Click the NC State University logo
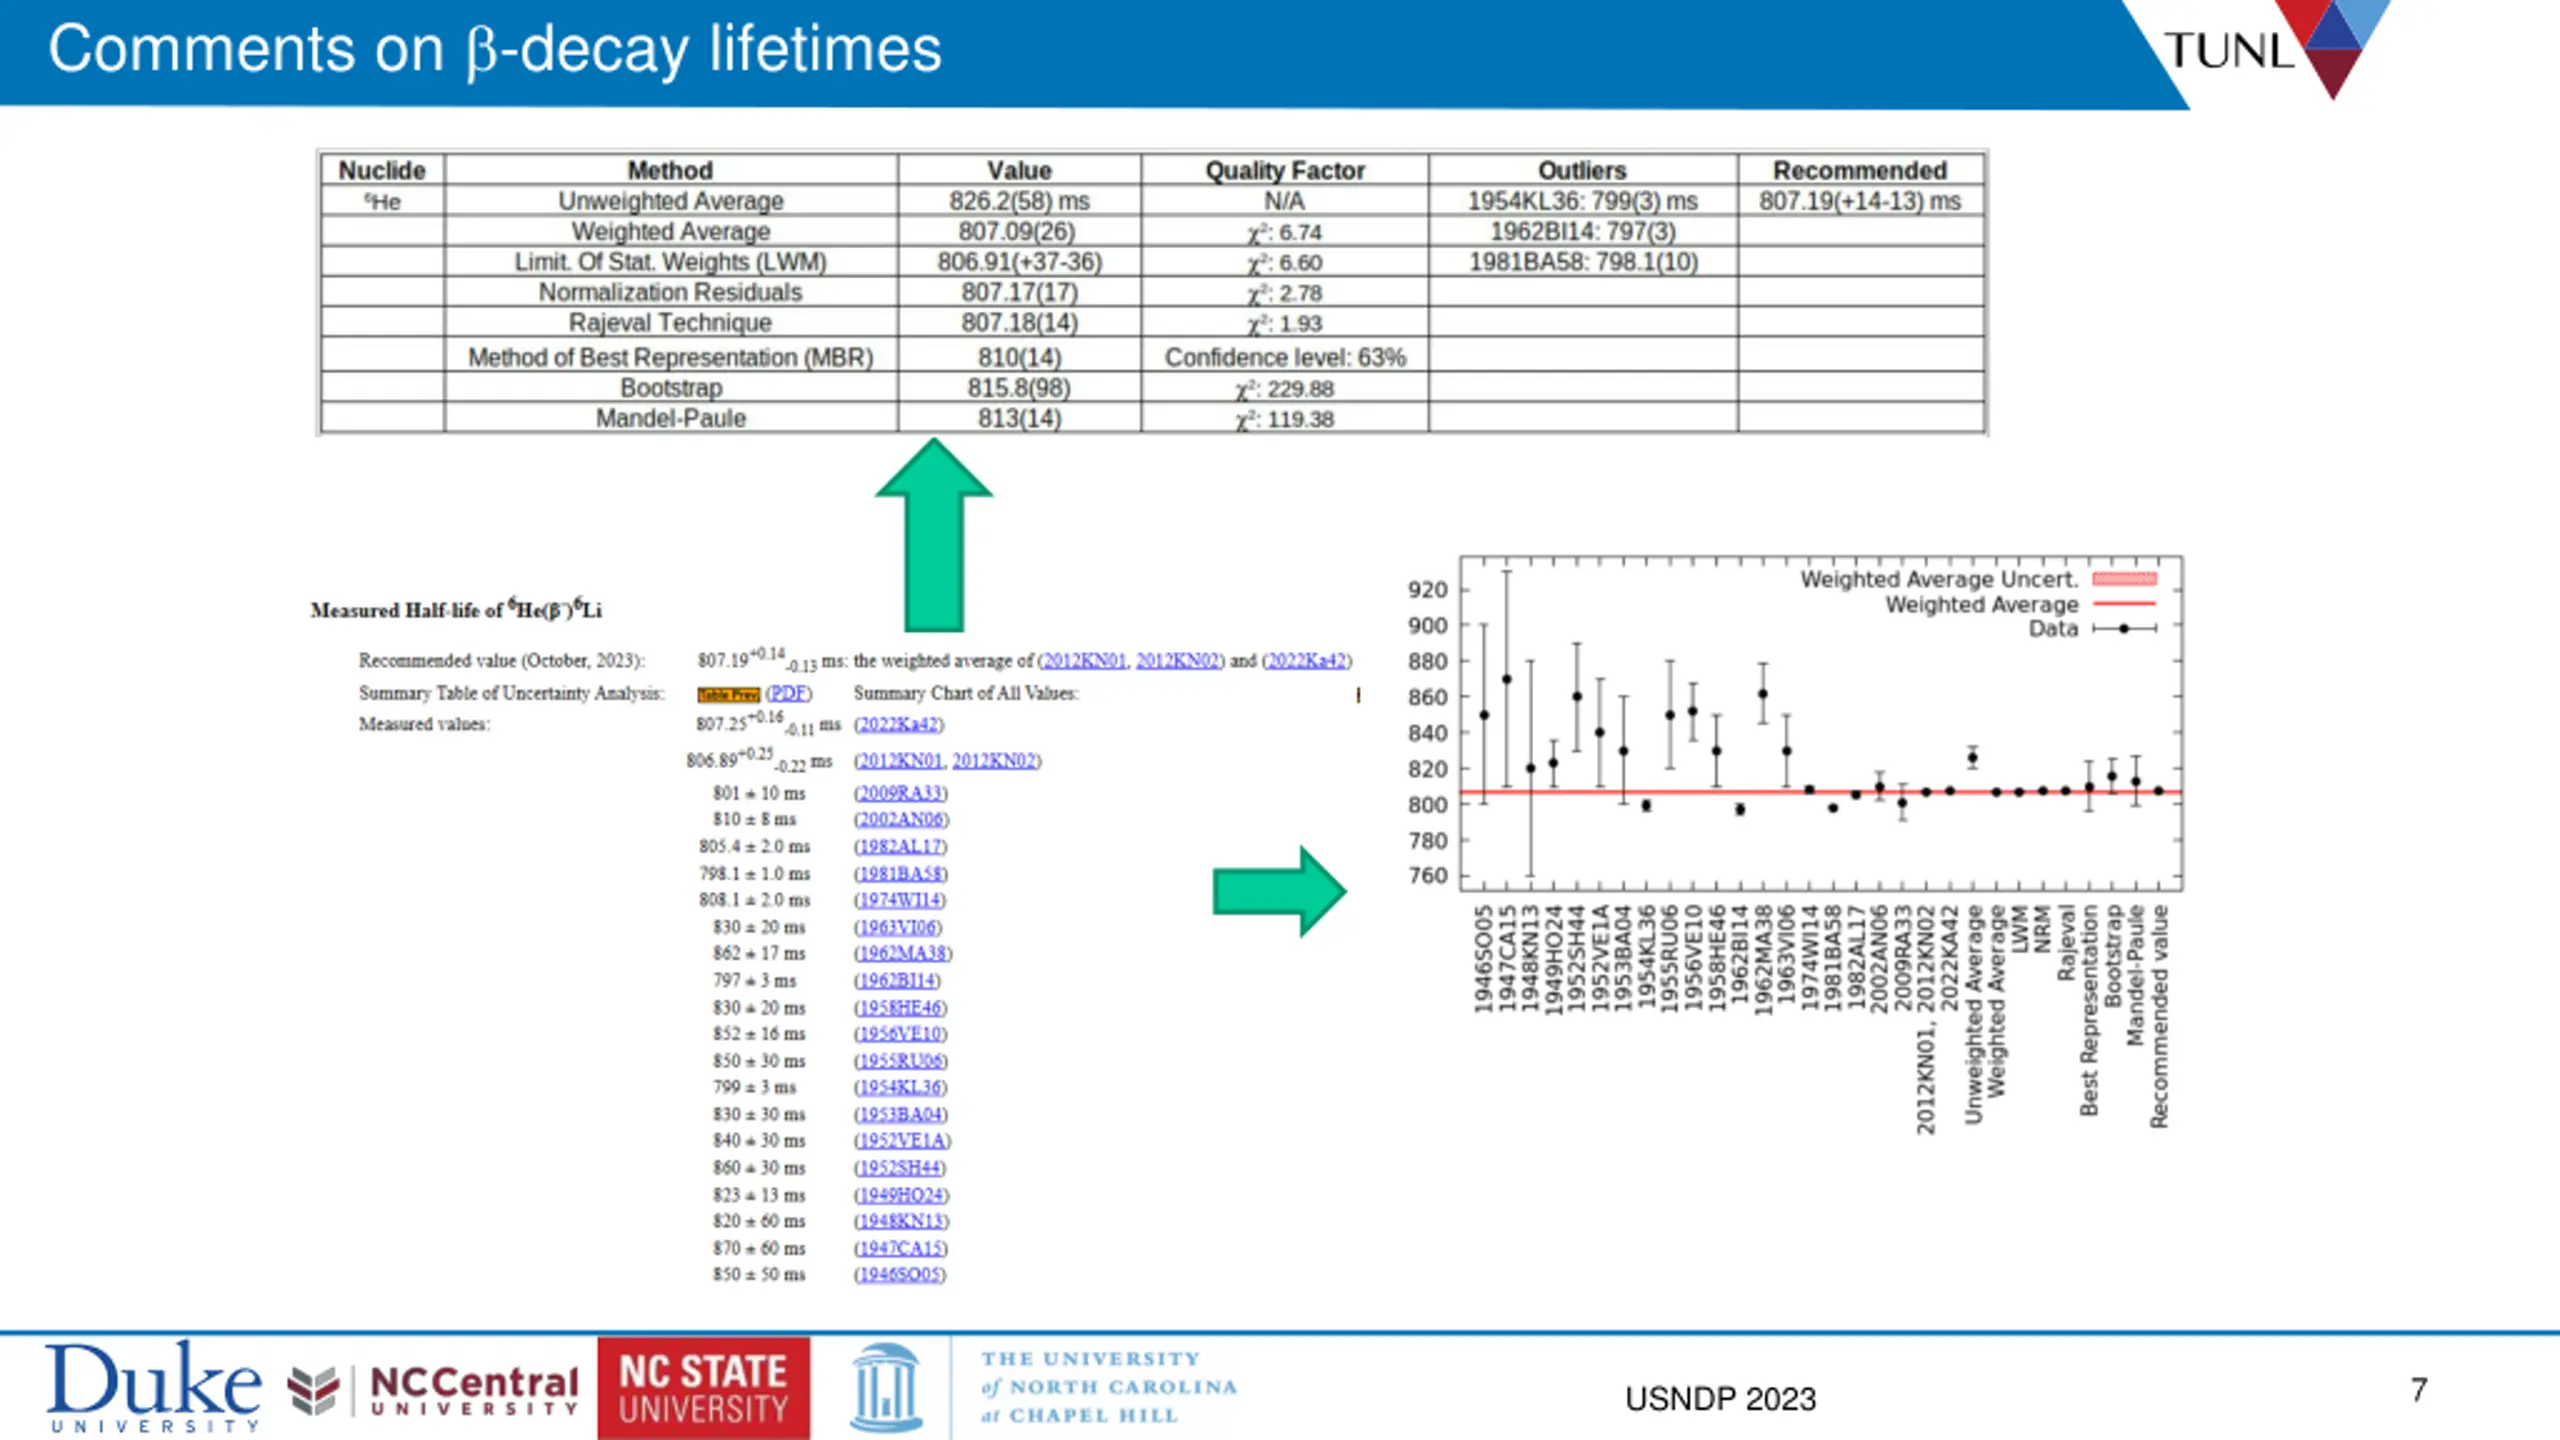This screenshot has height=1440, width=2560. (x=704, y=1388)
